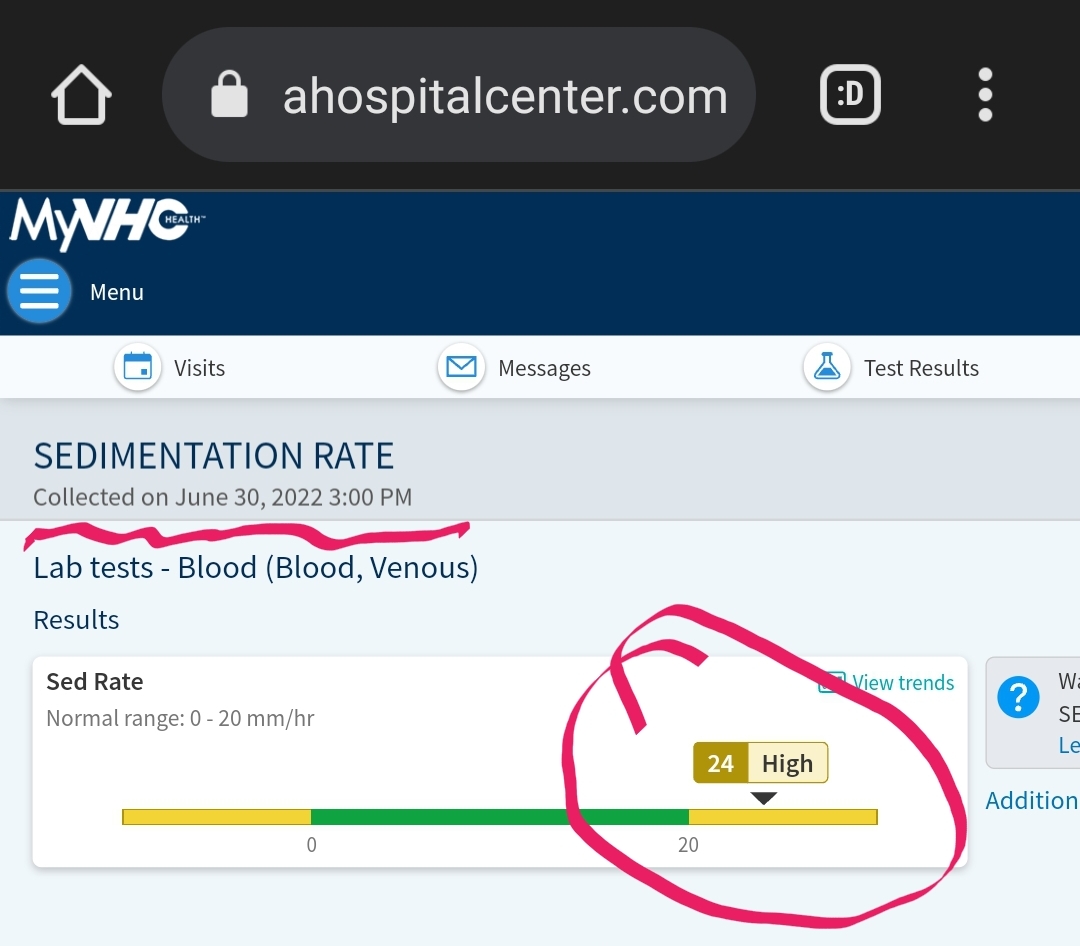Open the Visits tab
This screenshot has width=1080, height=946.
[x=199, y=368]
